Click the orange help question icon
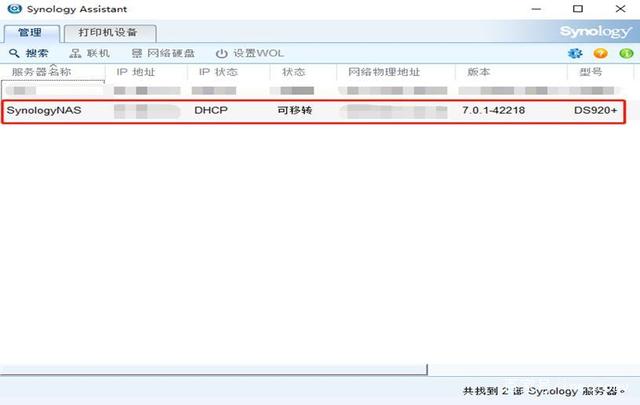The width and height of the screenshot is (640, 405). click(600, 53)
